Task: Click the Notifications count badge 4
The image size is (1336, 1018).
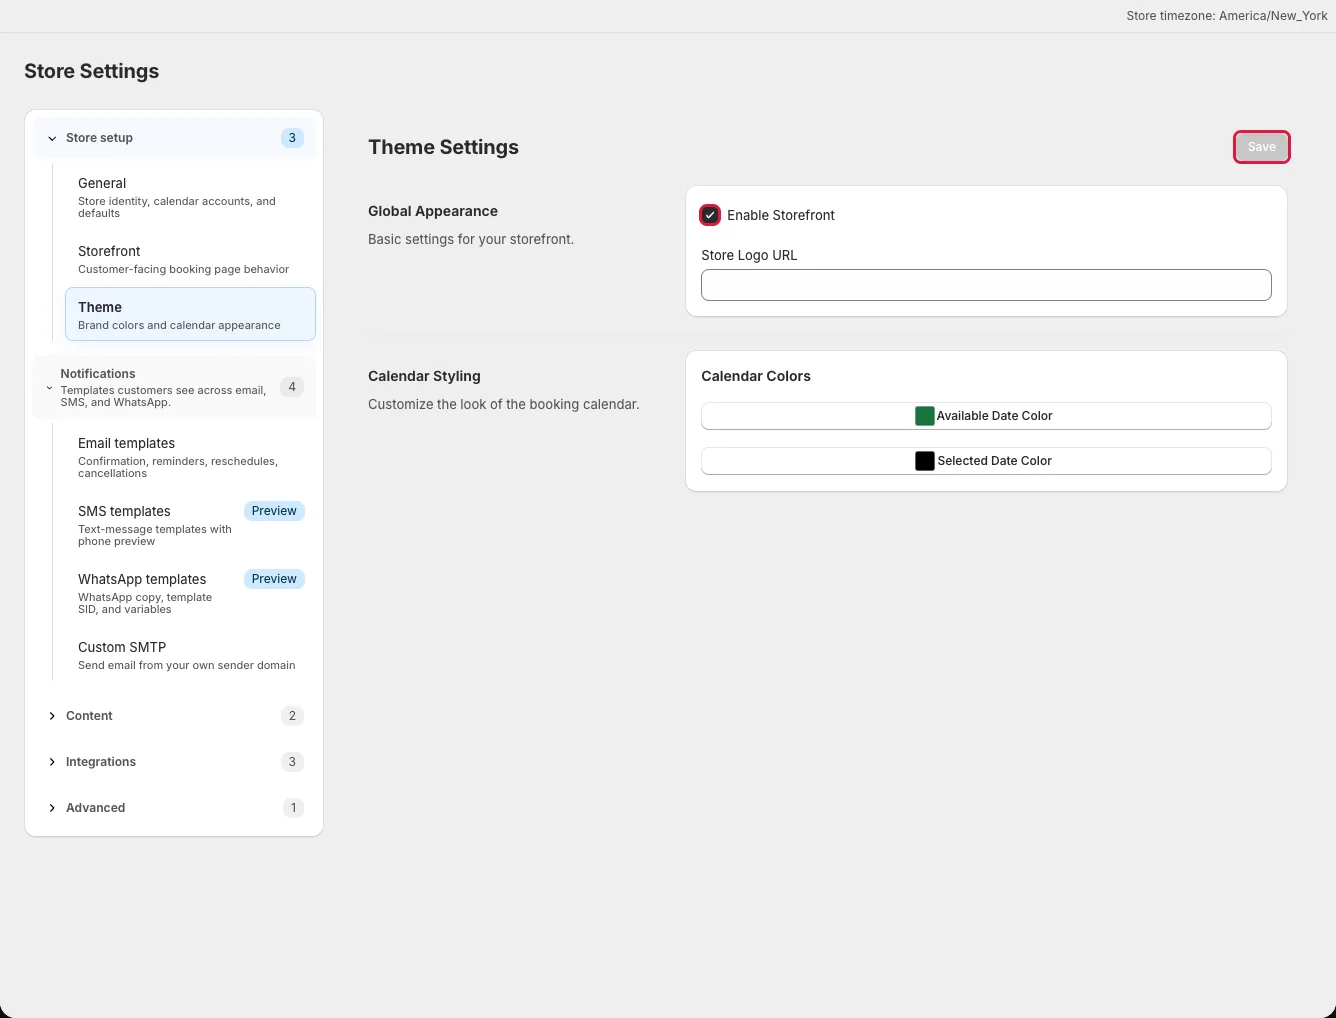Action: 292,387
